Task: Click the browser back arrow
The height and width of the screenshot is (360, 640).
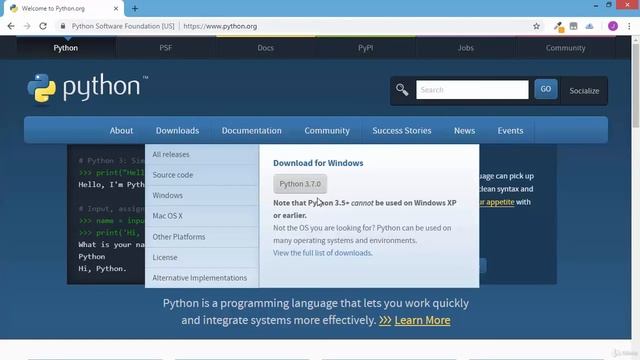Action: pyautogui.click(x=11, y=26)
